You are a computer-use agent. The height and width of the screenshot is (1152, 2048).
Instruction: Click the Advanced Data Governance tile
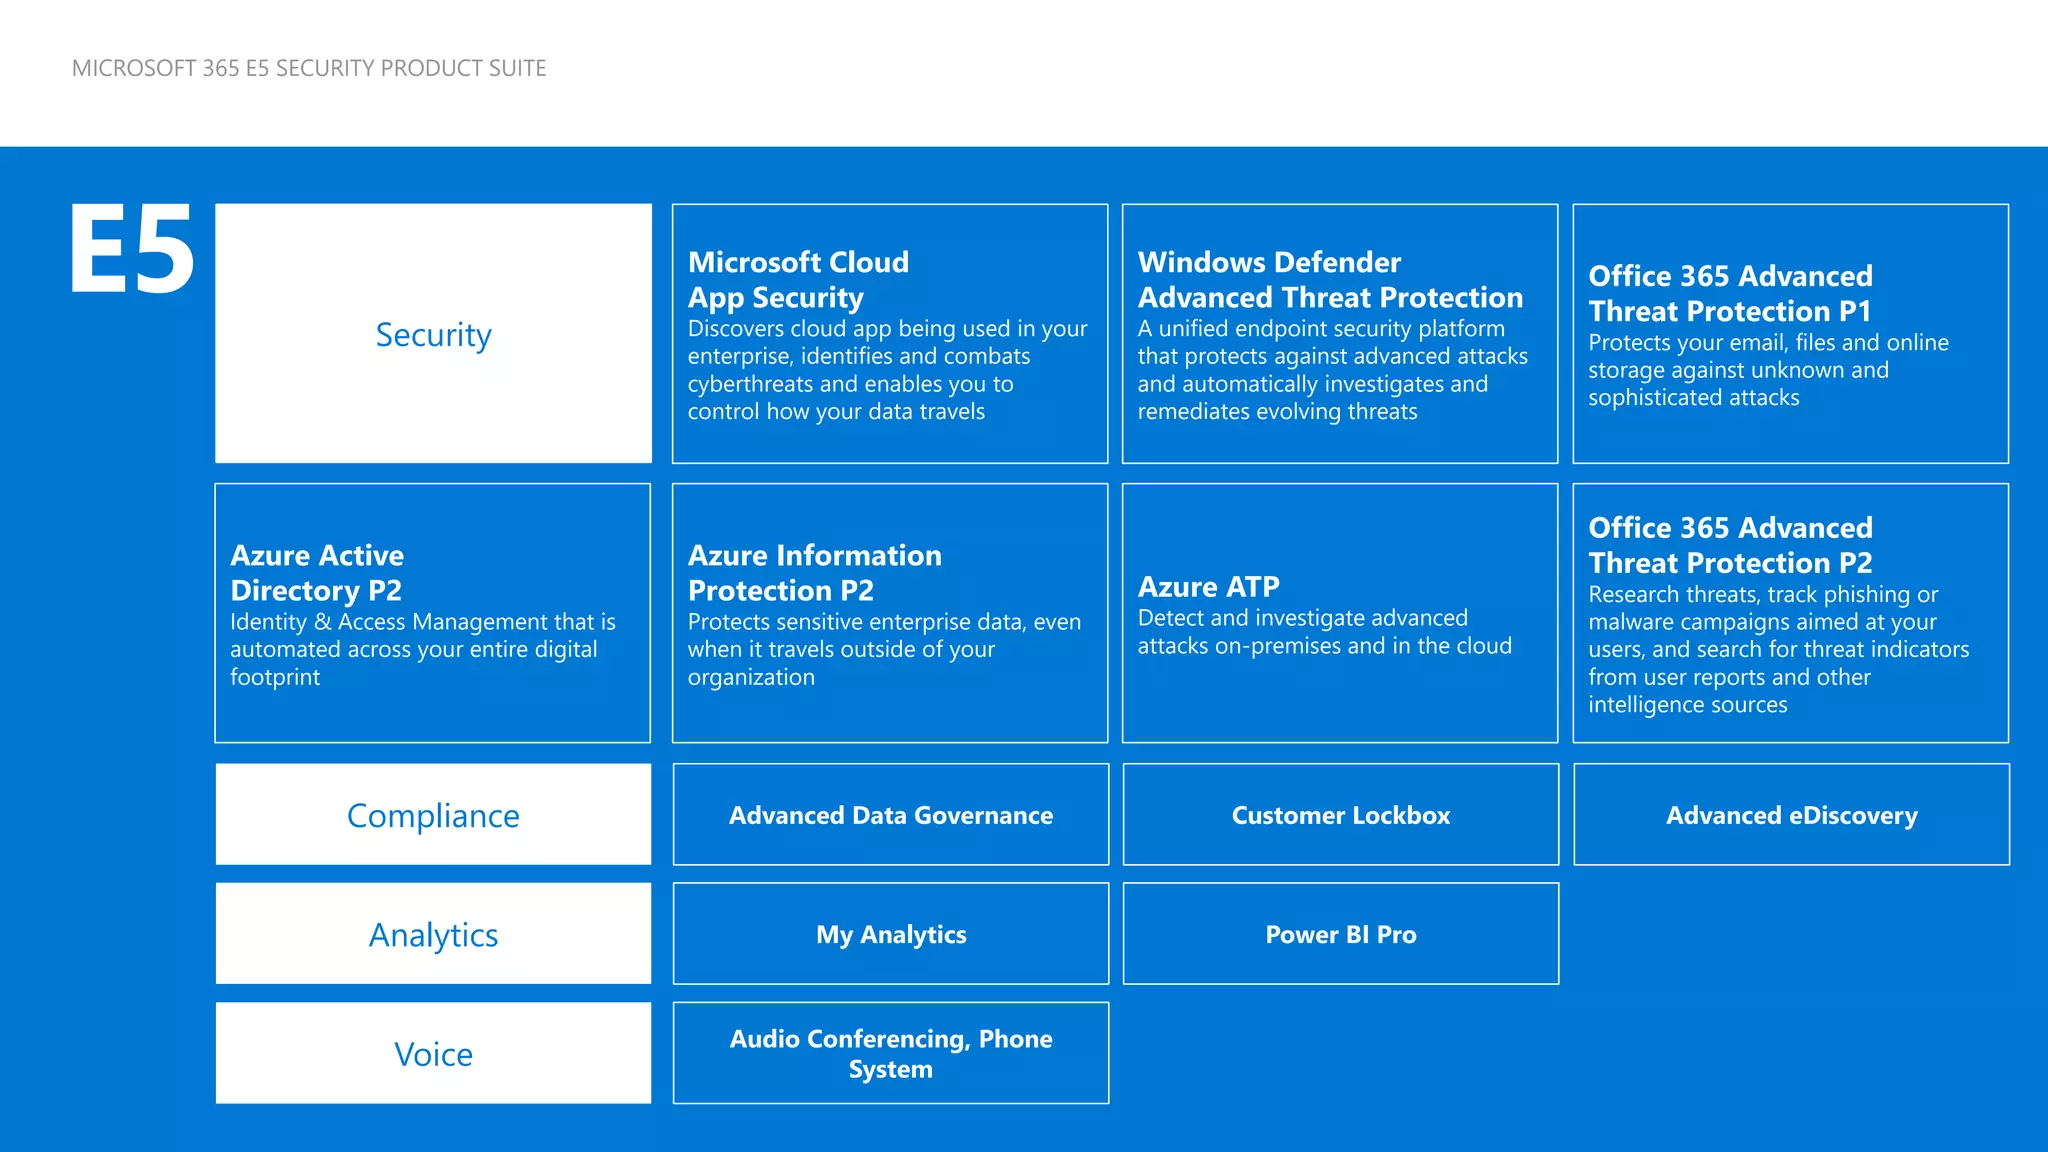pyautogui.click(x=890, y=814)
